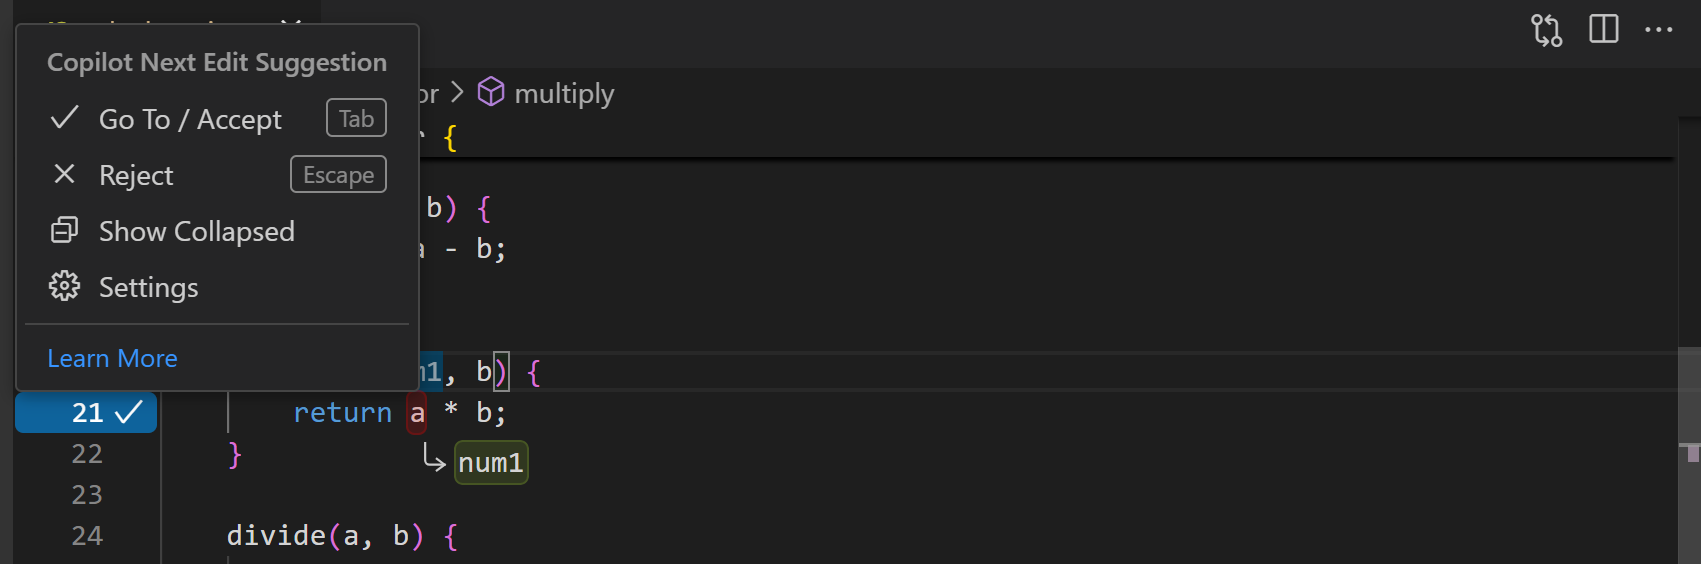Click the checkmark icon beside Go To / Accept

point(64,118)
